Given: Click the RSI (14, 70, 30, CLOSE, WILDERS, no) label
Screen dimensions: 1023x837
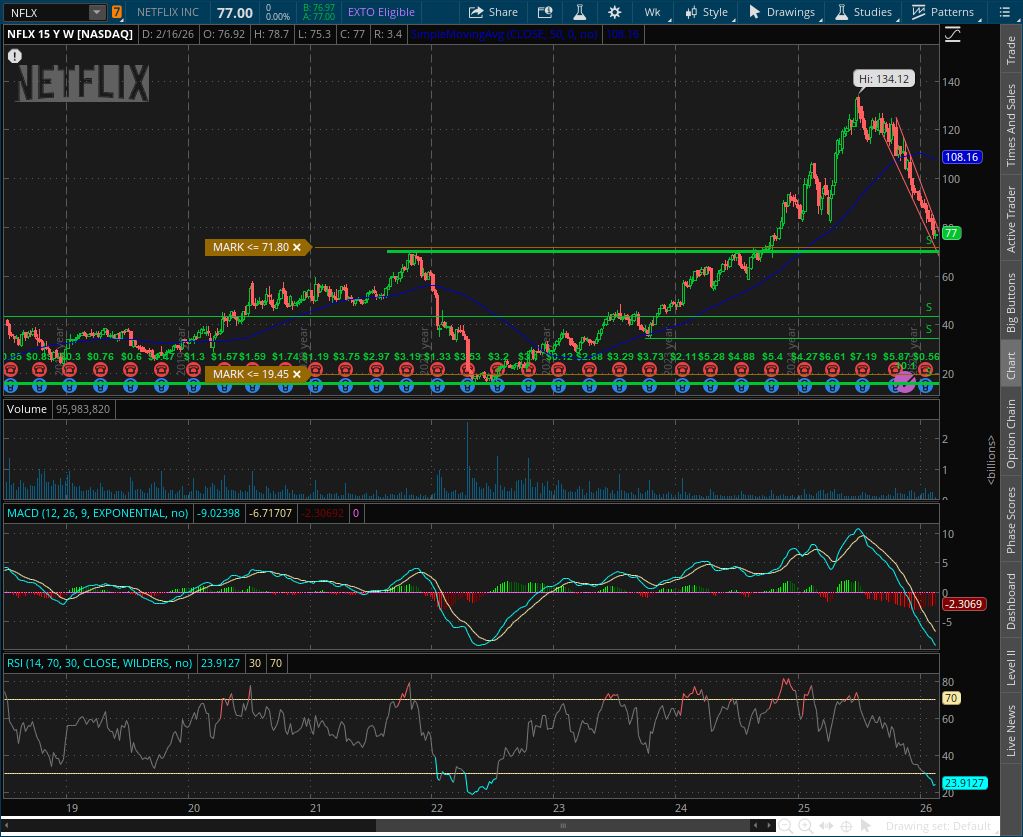Looking at the screenshot, I should (100, 663).
